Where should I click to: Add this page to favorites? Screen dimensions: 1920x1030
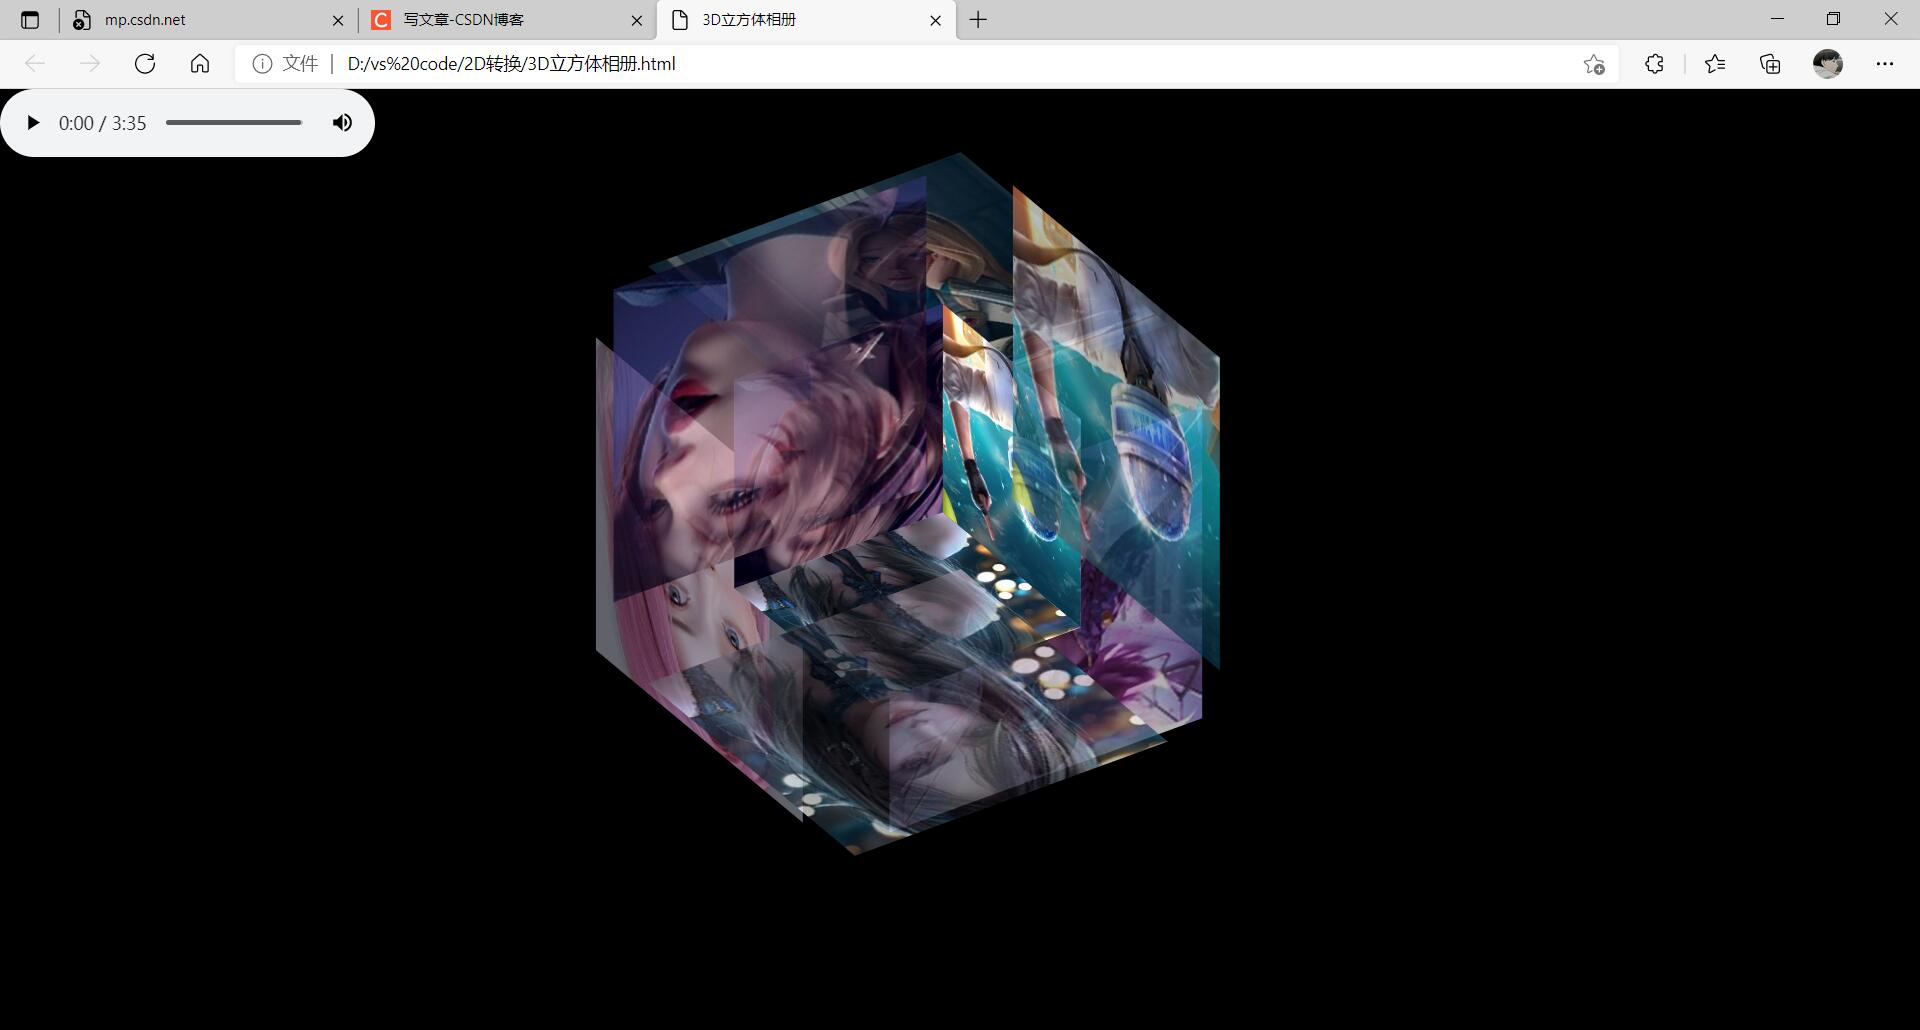[x=1594, y=64]
